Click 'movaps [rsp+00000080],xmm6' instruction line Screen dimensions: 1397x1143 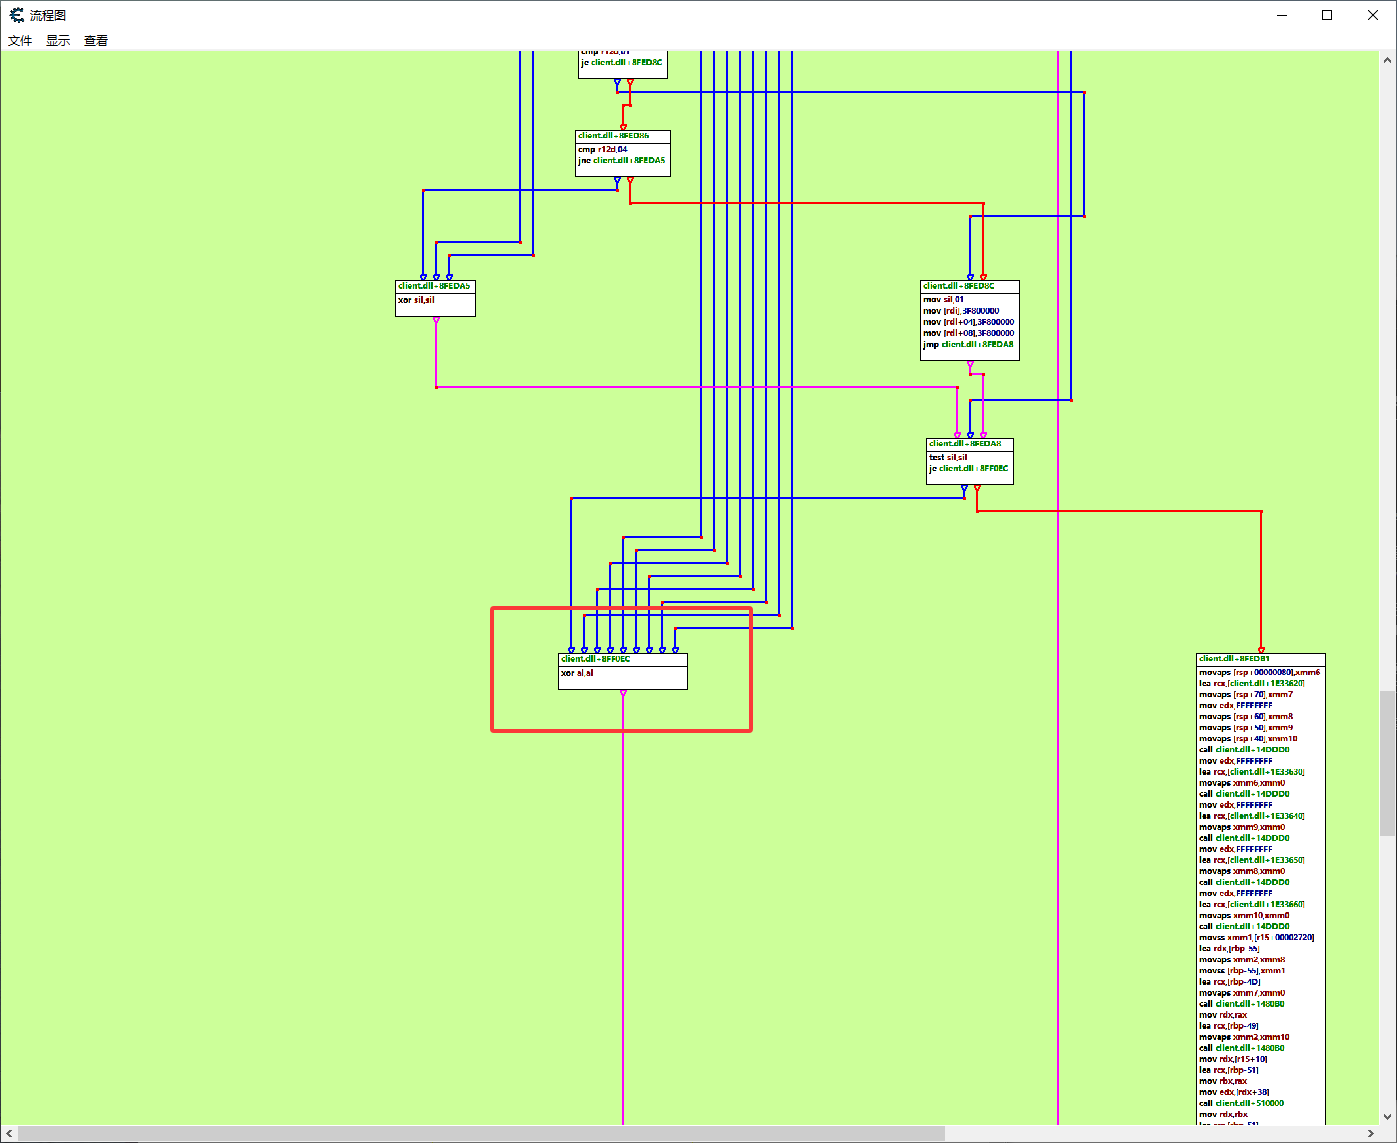coord(1259,673)
